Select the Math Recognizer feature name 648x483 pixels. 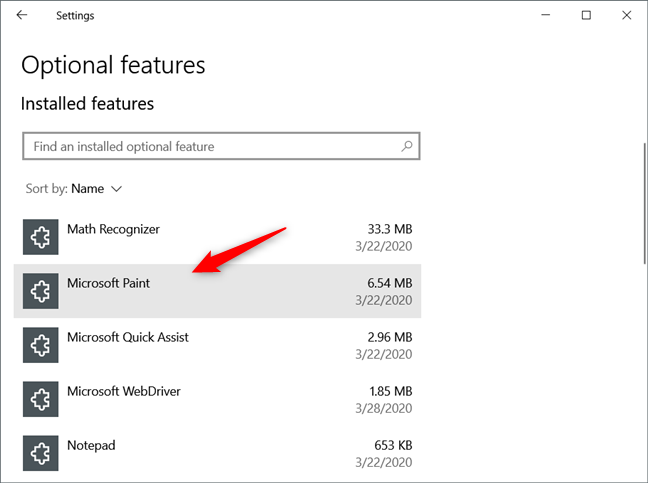pyautogui.click(x=113, y=229)
